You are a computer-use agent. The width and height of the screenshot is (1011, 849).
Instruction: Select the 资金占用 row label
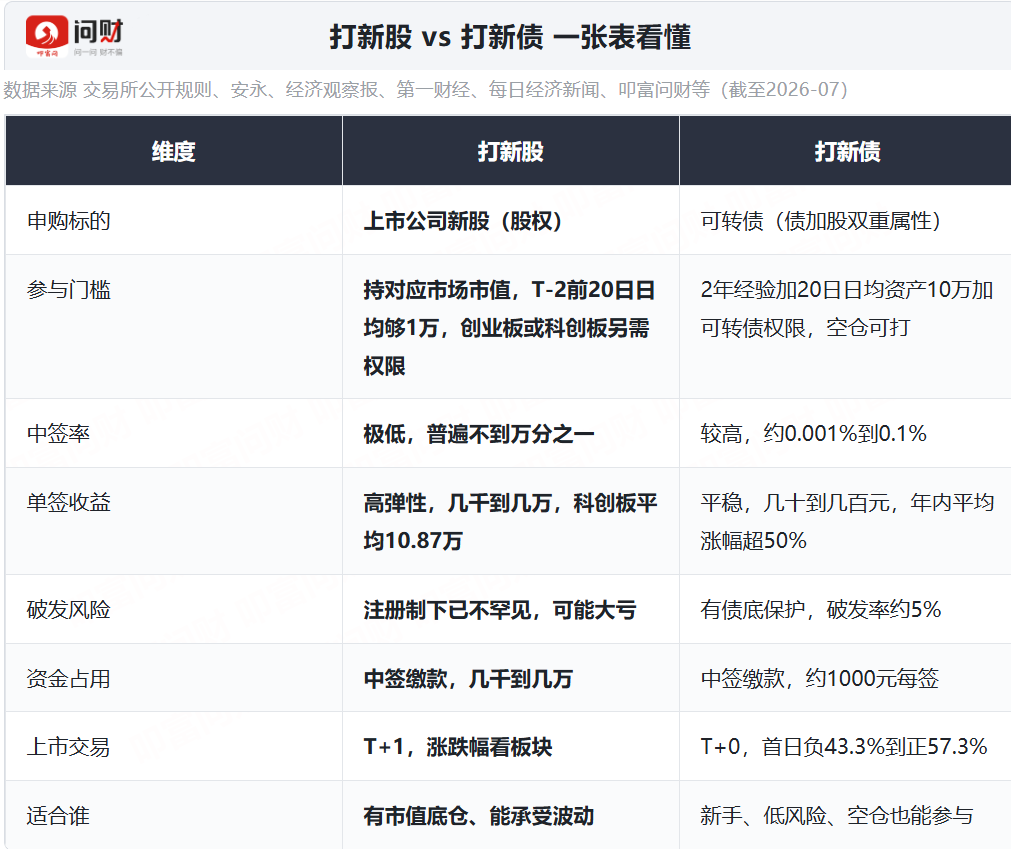[x=68, y=679]
